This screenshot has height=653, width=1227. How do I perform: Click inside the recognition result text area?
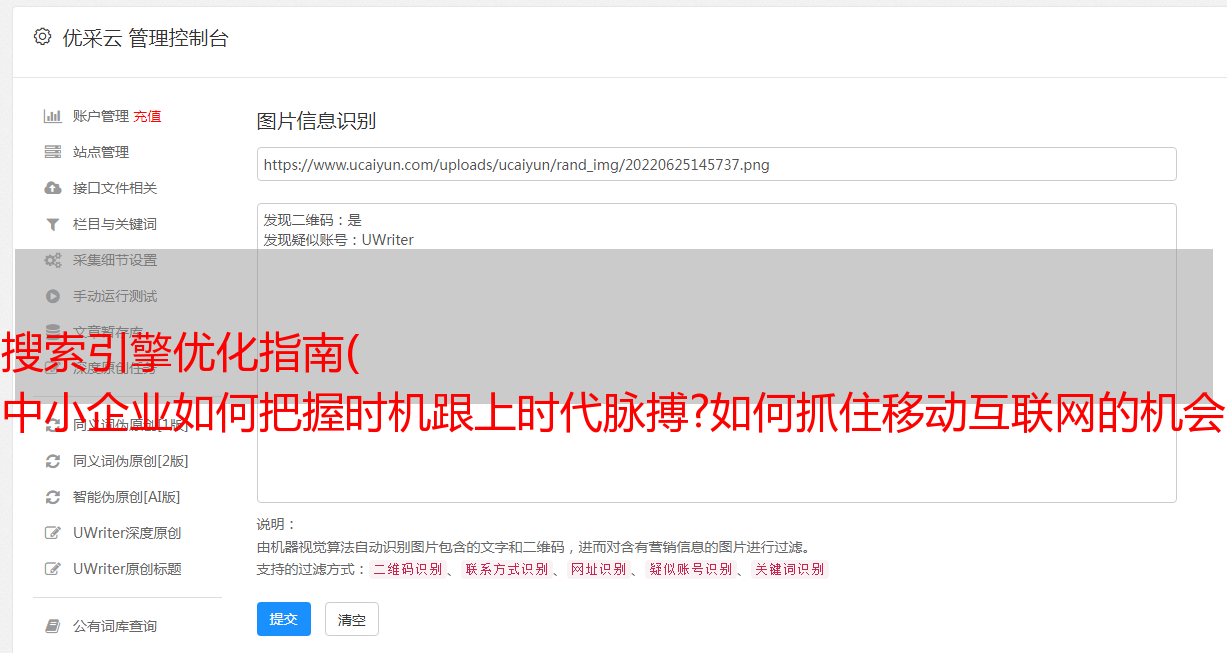(716, 353)
